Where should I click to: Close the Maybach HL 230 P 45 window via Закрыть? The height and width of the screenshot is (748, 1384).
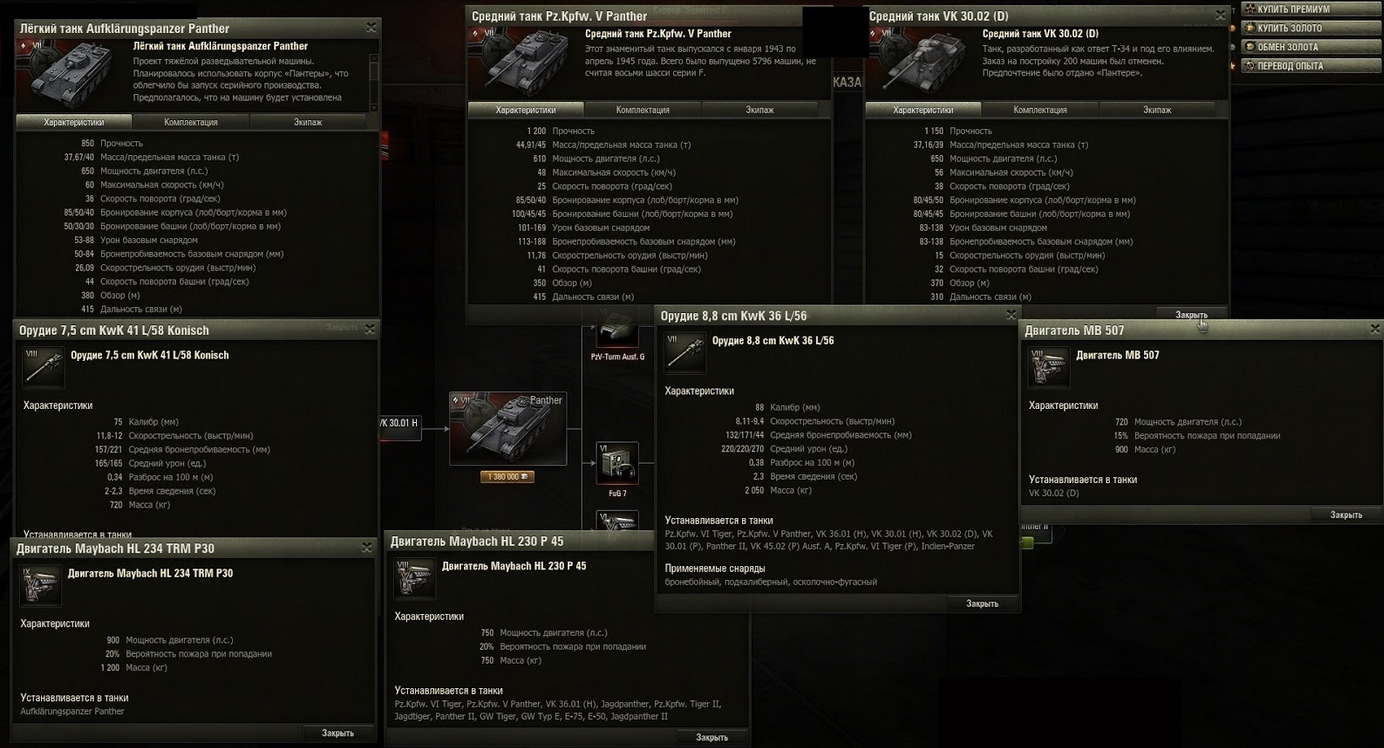(x=711, y=737)
